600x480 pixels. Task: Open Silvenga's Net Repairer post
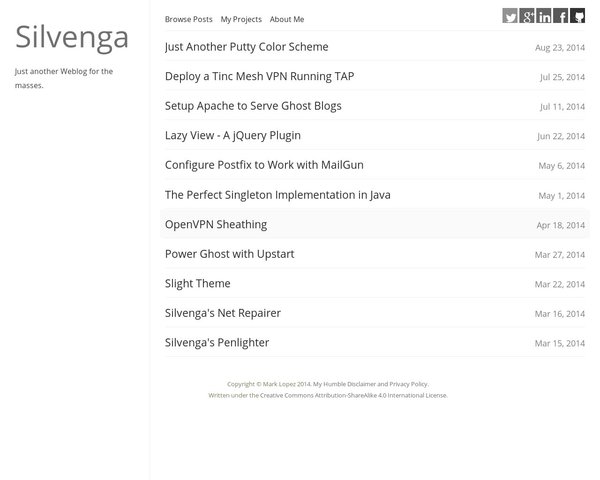tap(222, 313)
